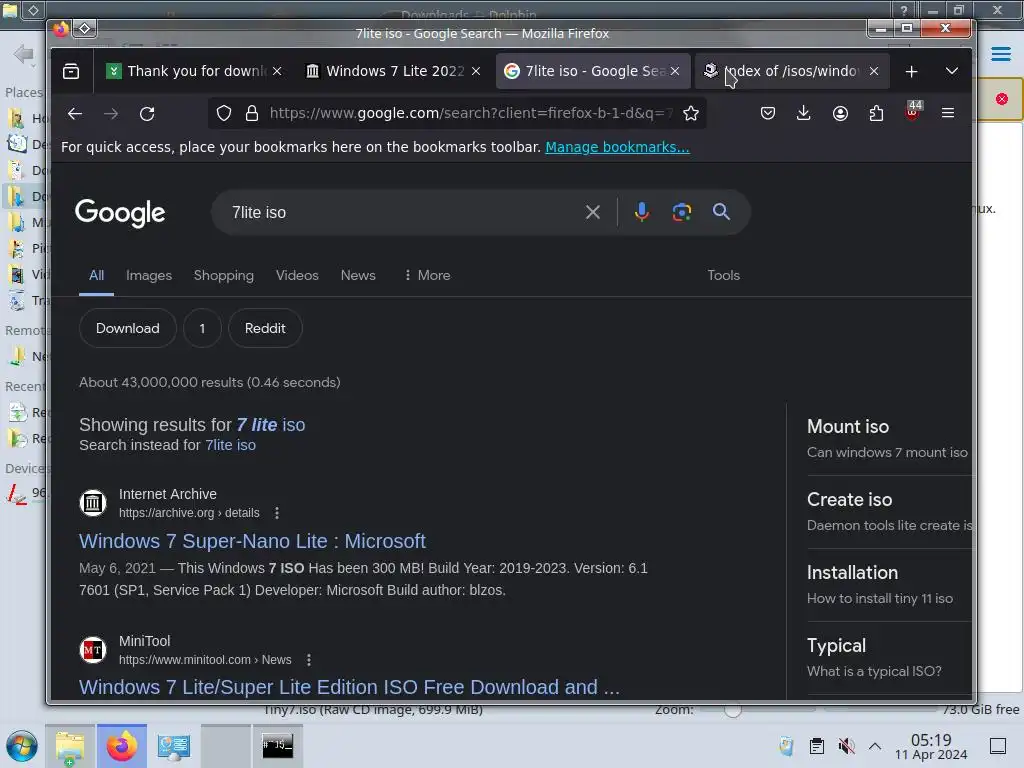Apply the Reddit filter chip
The image size is (1024, 768).
click(x=265, y=328)
